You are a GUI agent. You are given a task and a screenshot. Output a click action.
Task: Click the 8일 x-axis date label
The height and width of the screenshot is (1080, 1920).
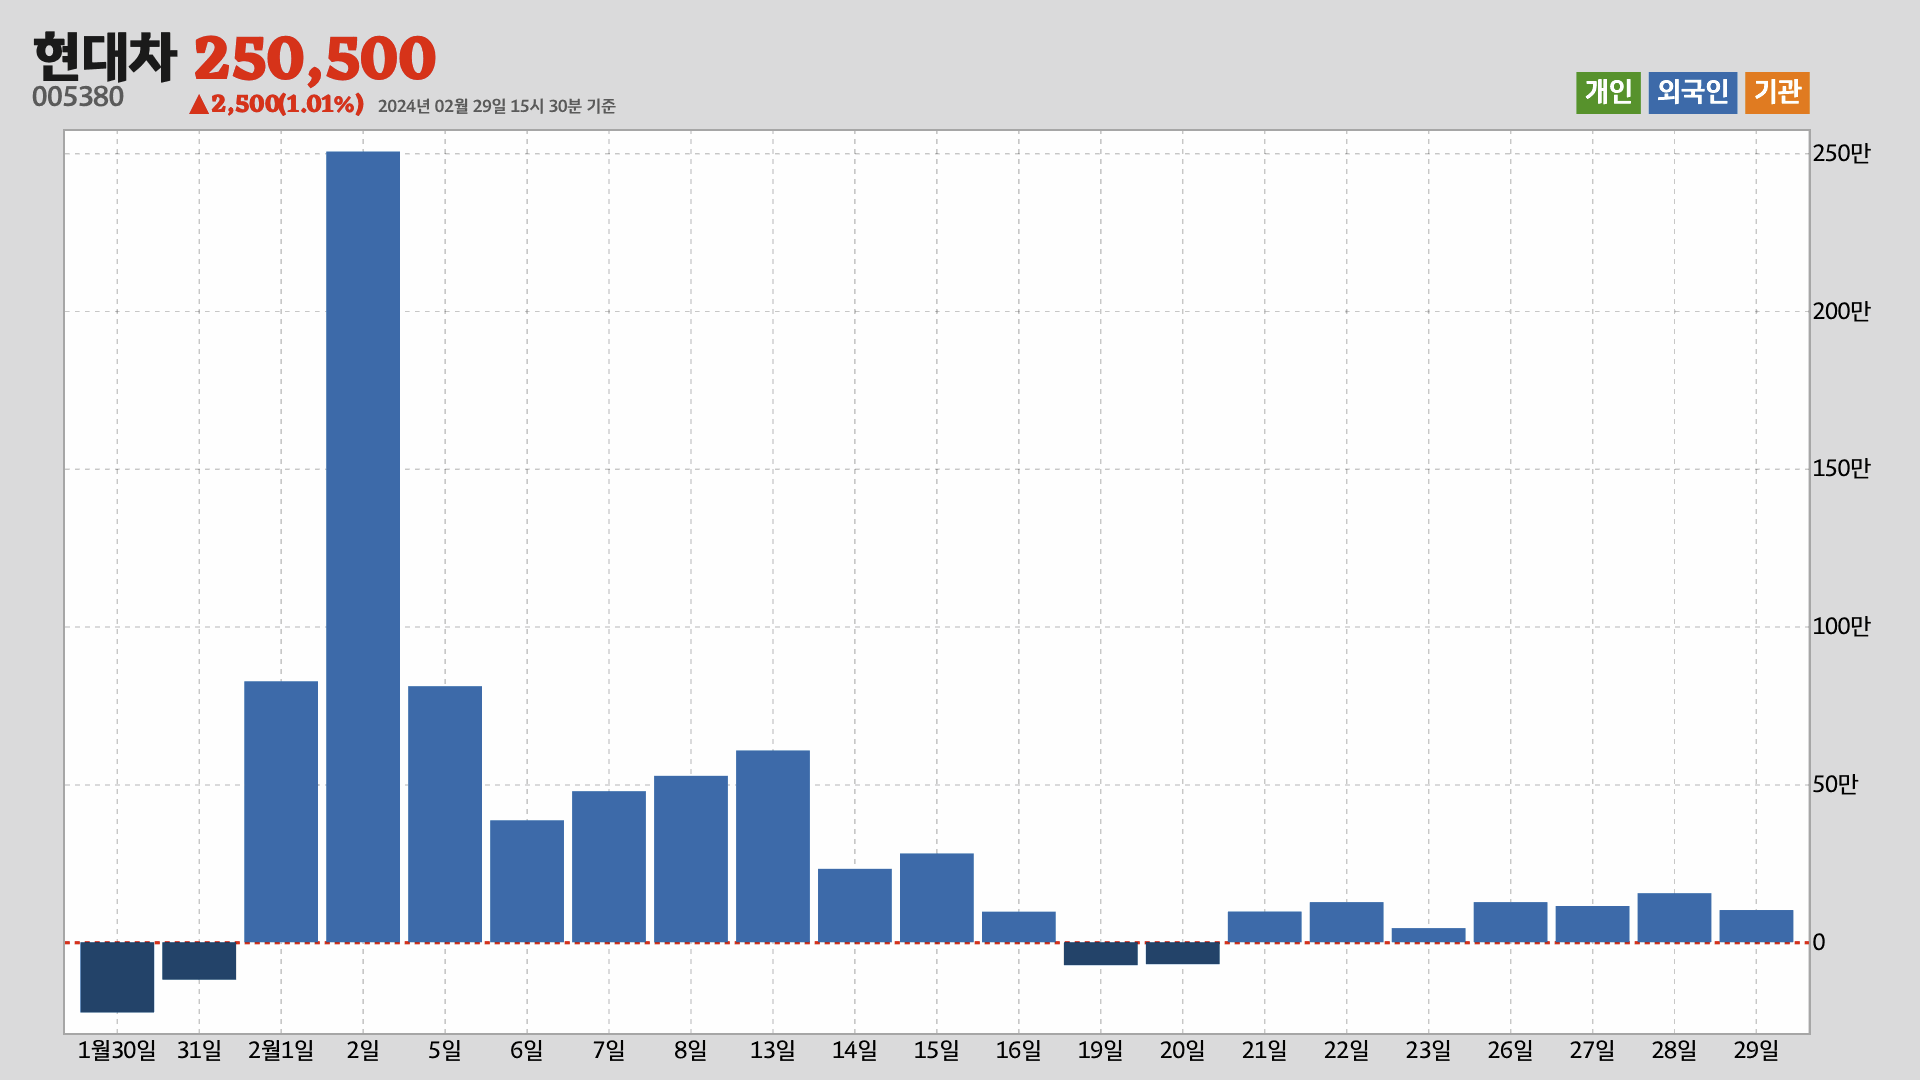(x=691, y=1051)
